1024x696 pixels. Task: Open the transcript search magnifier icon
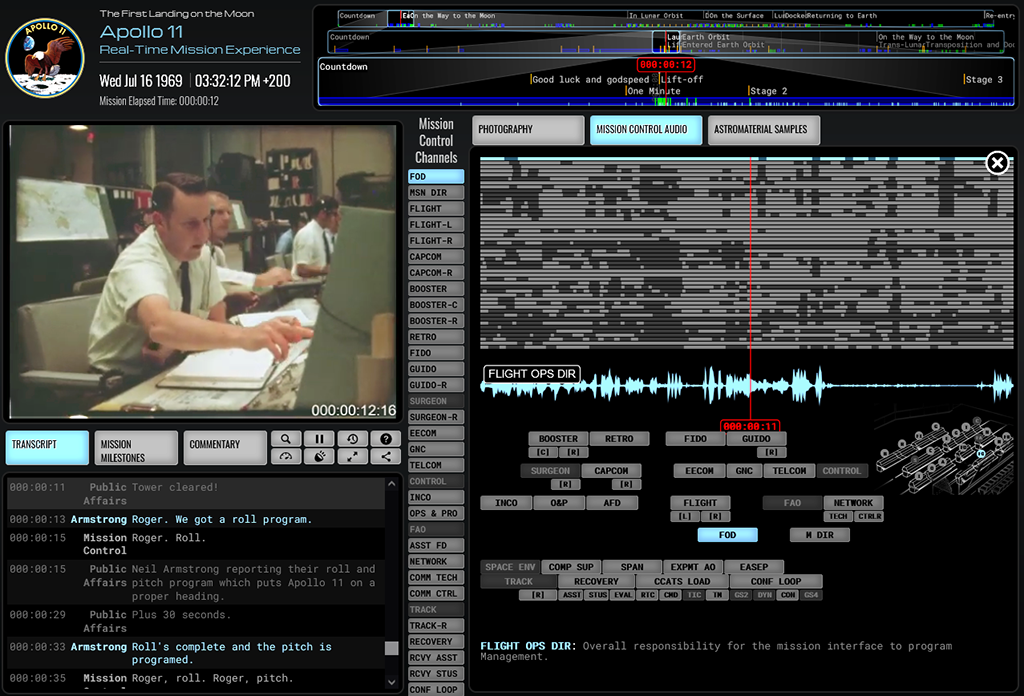coord(286,439)
